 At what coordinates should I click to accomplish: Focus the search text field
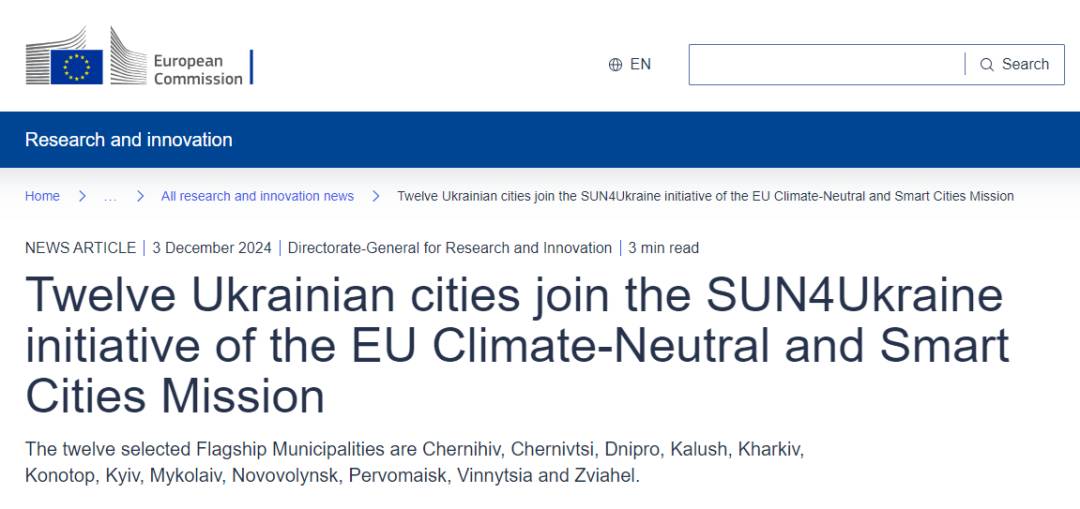827,65
